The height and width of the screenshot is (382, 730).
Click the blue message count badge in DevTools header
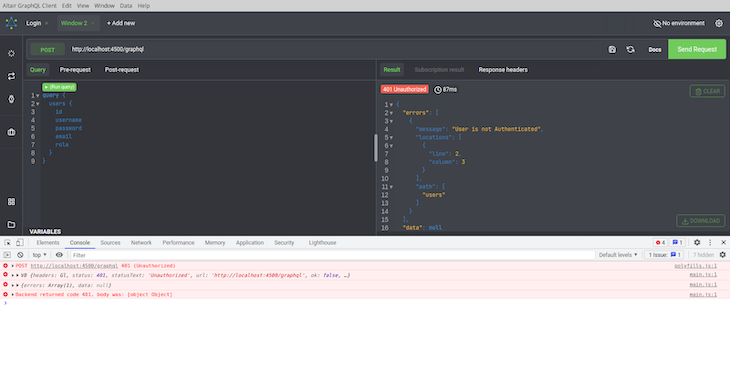pyautogui.click(x=677, y=242)
